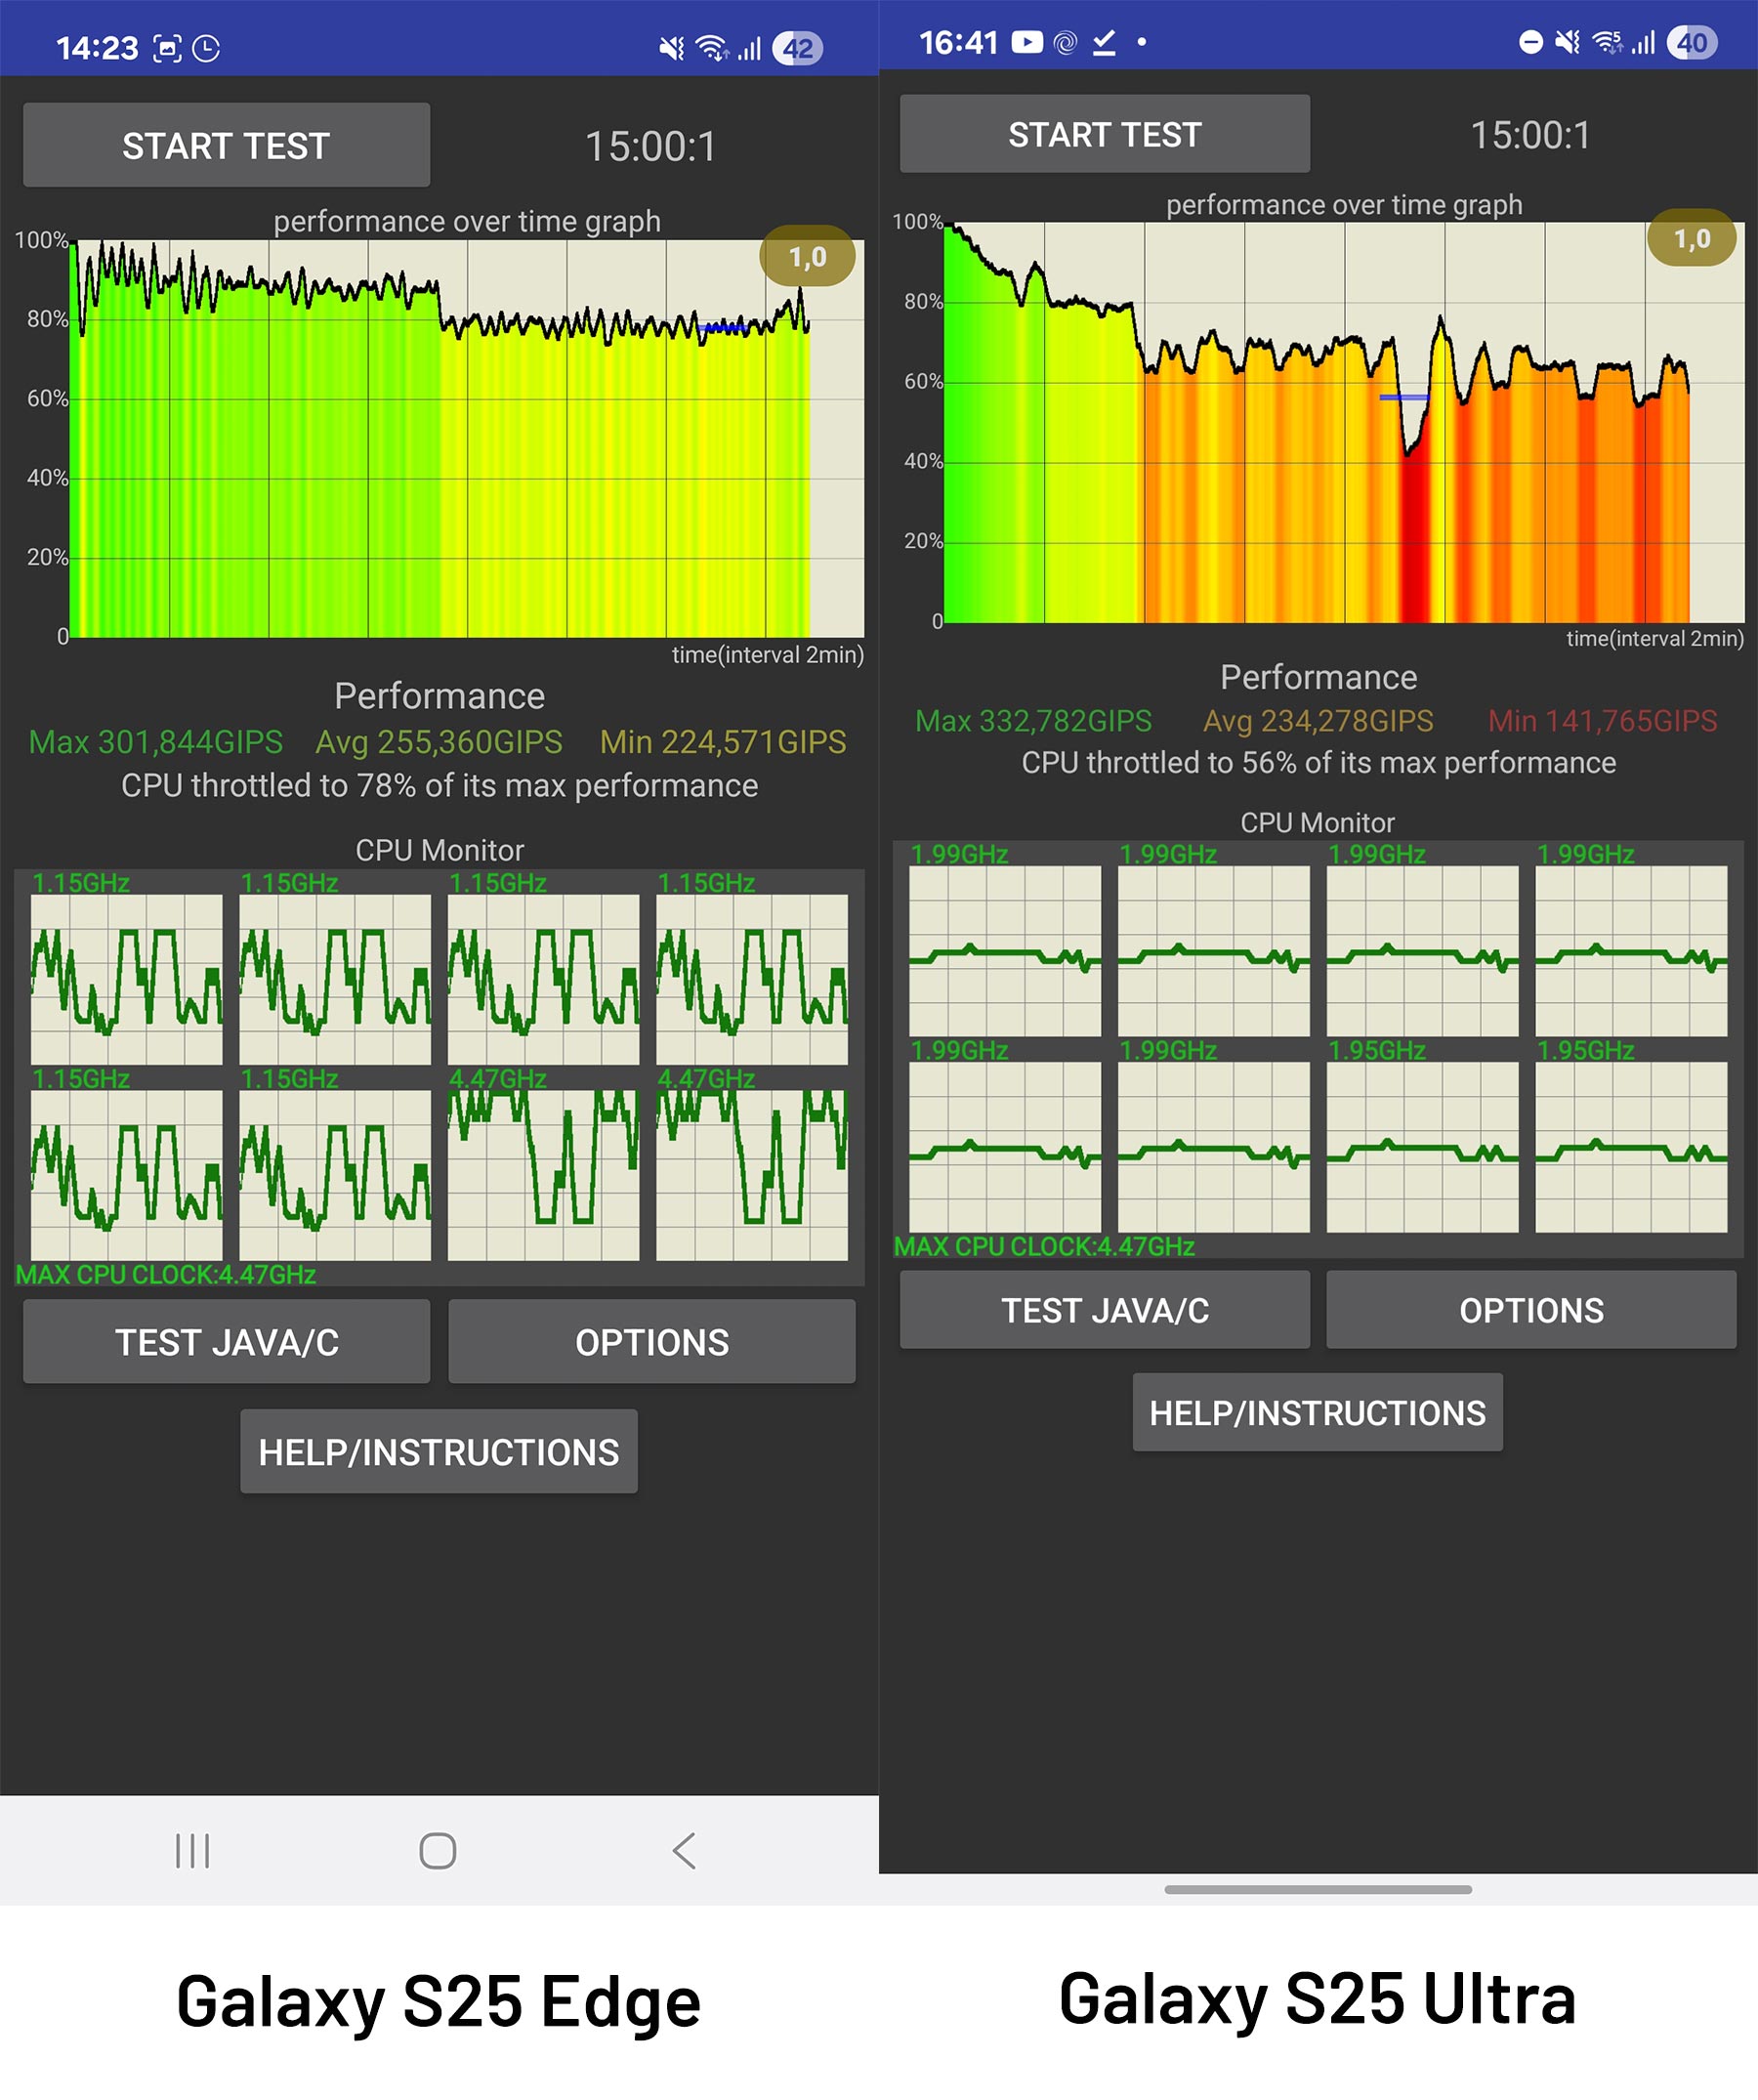Tap Min 224,571GIPS value
This screenshot has height=2100, width=1758.
pyautogui.click(x=723, y=742)
